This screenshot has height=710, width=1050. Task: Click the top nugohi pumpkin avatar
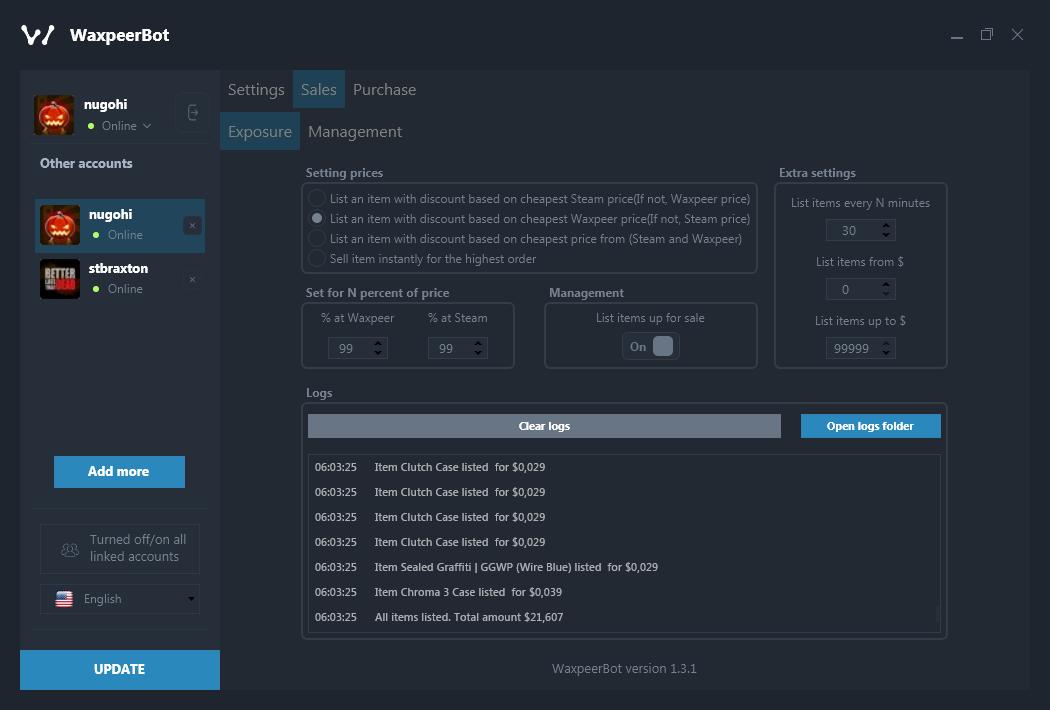pyautogui.click(x=54, y=115)
